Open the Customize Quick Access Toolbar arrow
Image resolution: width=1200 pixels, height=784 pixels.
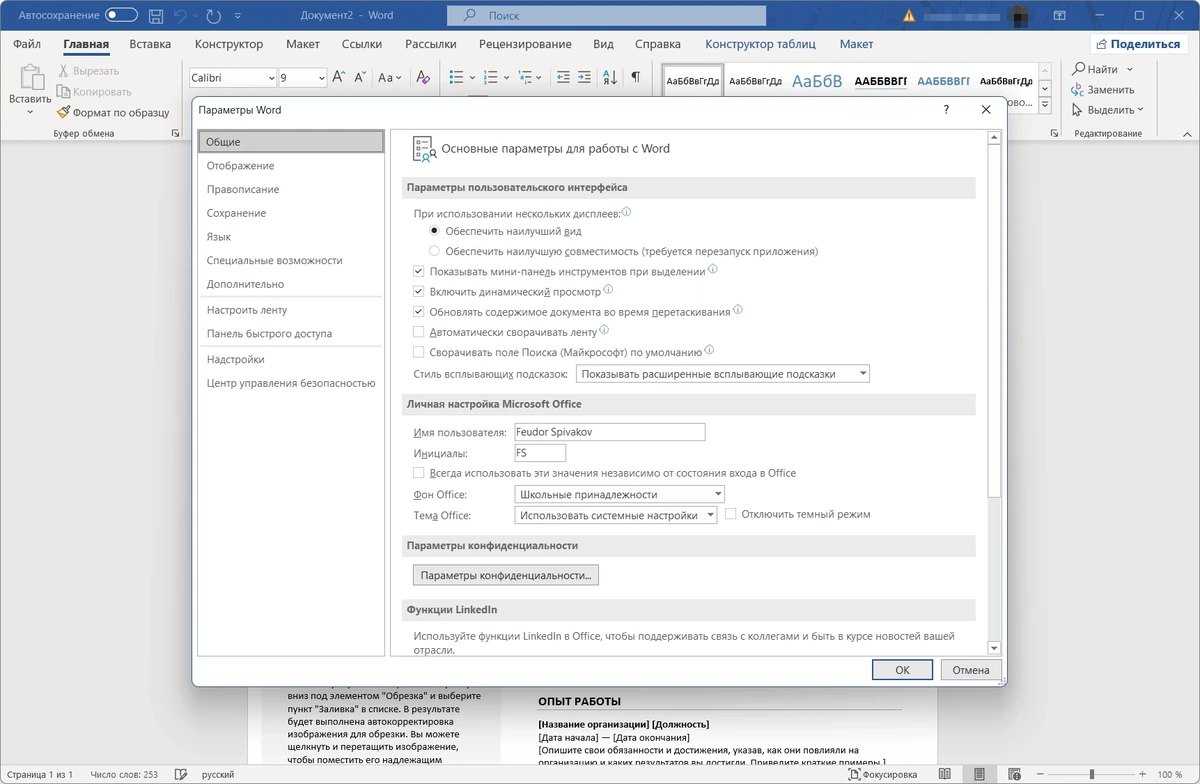pyautogui.click(x=238, y=17)
